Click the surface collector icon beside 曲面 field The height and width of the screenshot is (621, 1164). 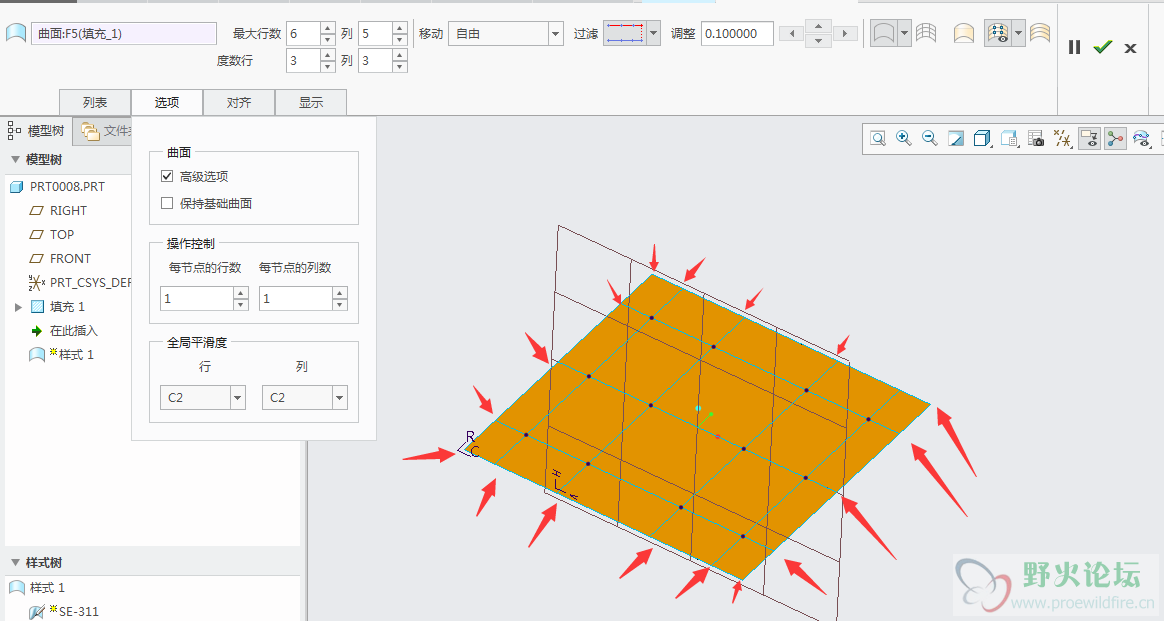pyautogui.click(x=16, y=33)
